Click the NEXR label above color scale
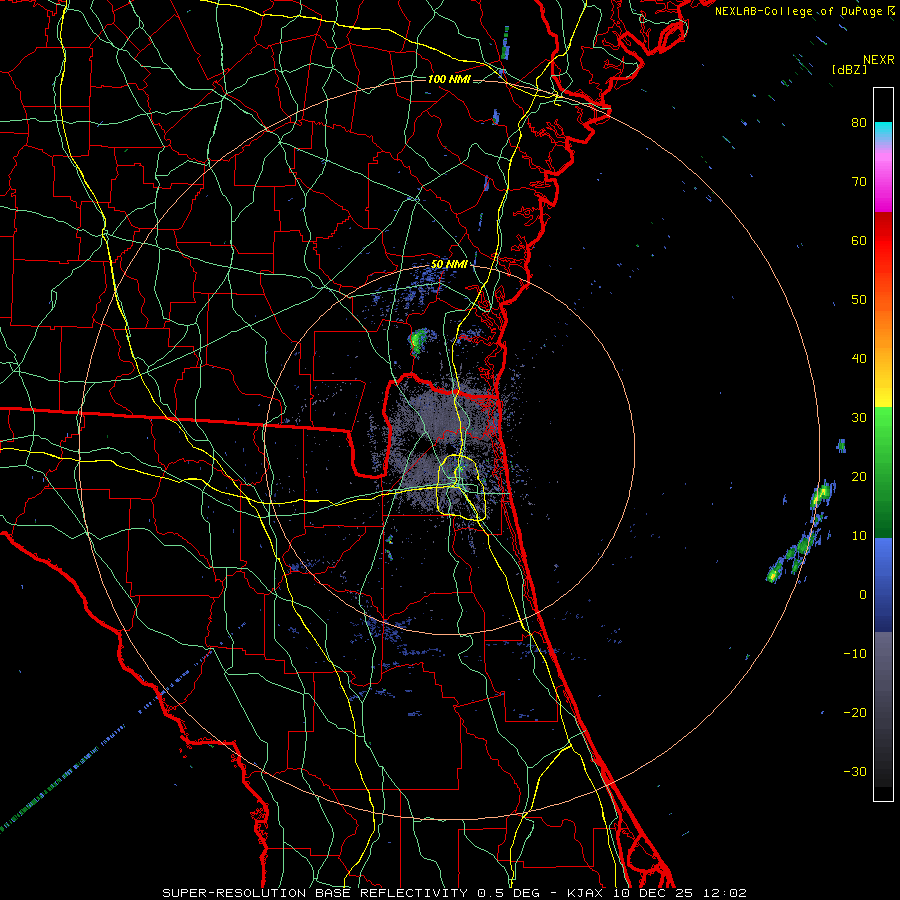This screenshot has width=900, height=900. (878, 60)
